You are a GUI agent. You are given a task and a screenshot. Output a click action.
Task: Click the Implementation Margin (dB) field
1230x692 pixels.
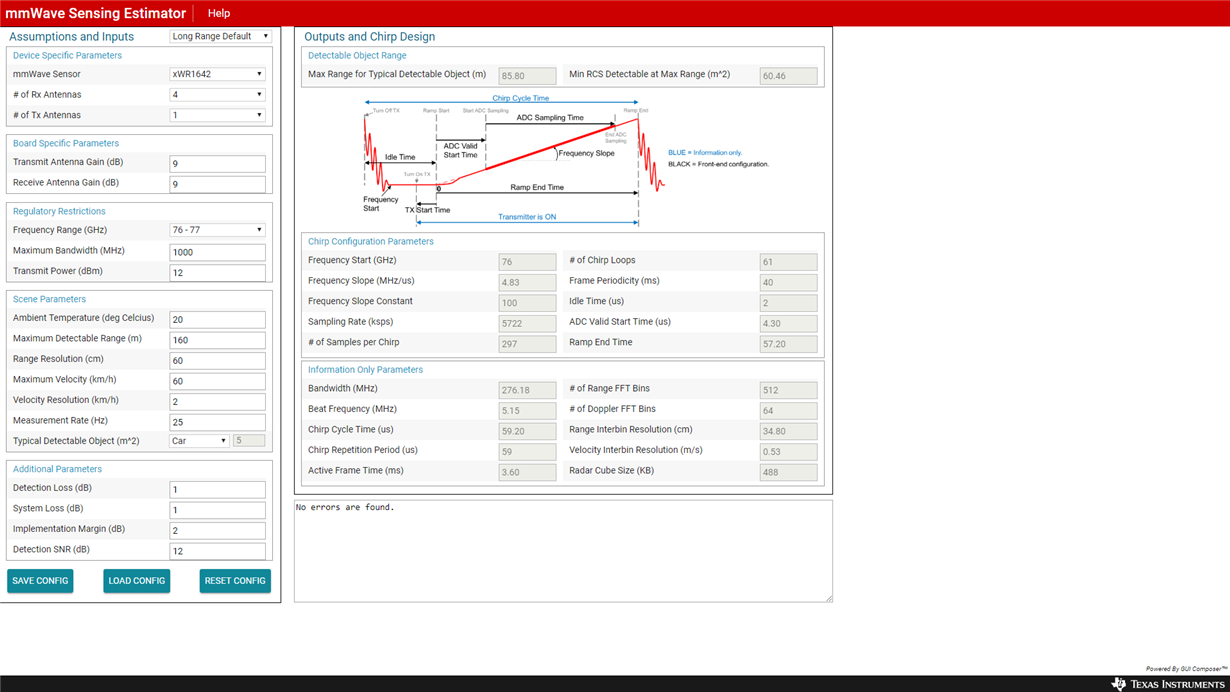tap(217, 530)
